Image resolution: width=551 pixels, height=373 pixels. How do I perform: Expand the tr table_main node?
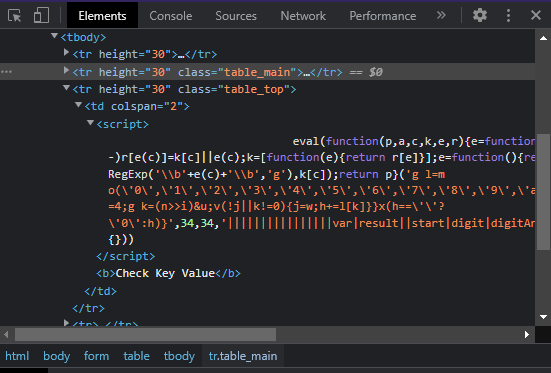click(66, 71)
